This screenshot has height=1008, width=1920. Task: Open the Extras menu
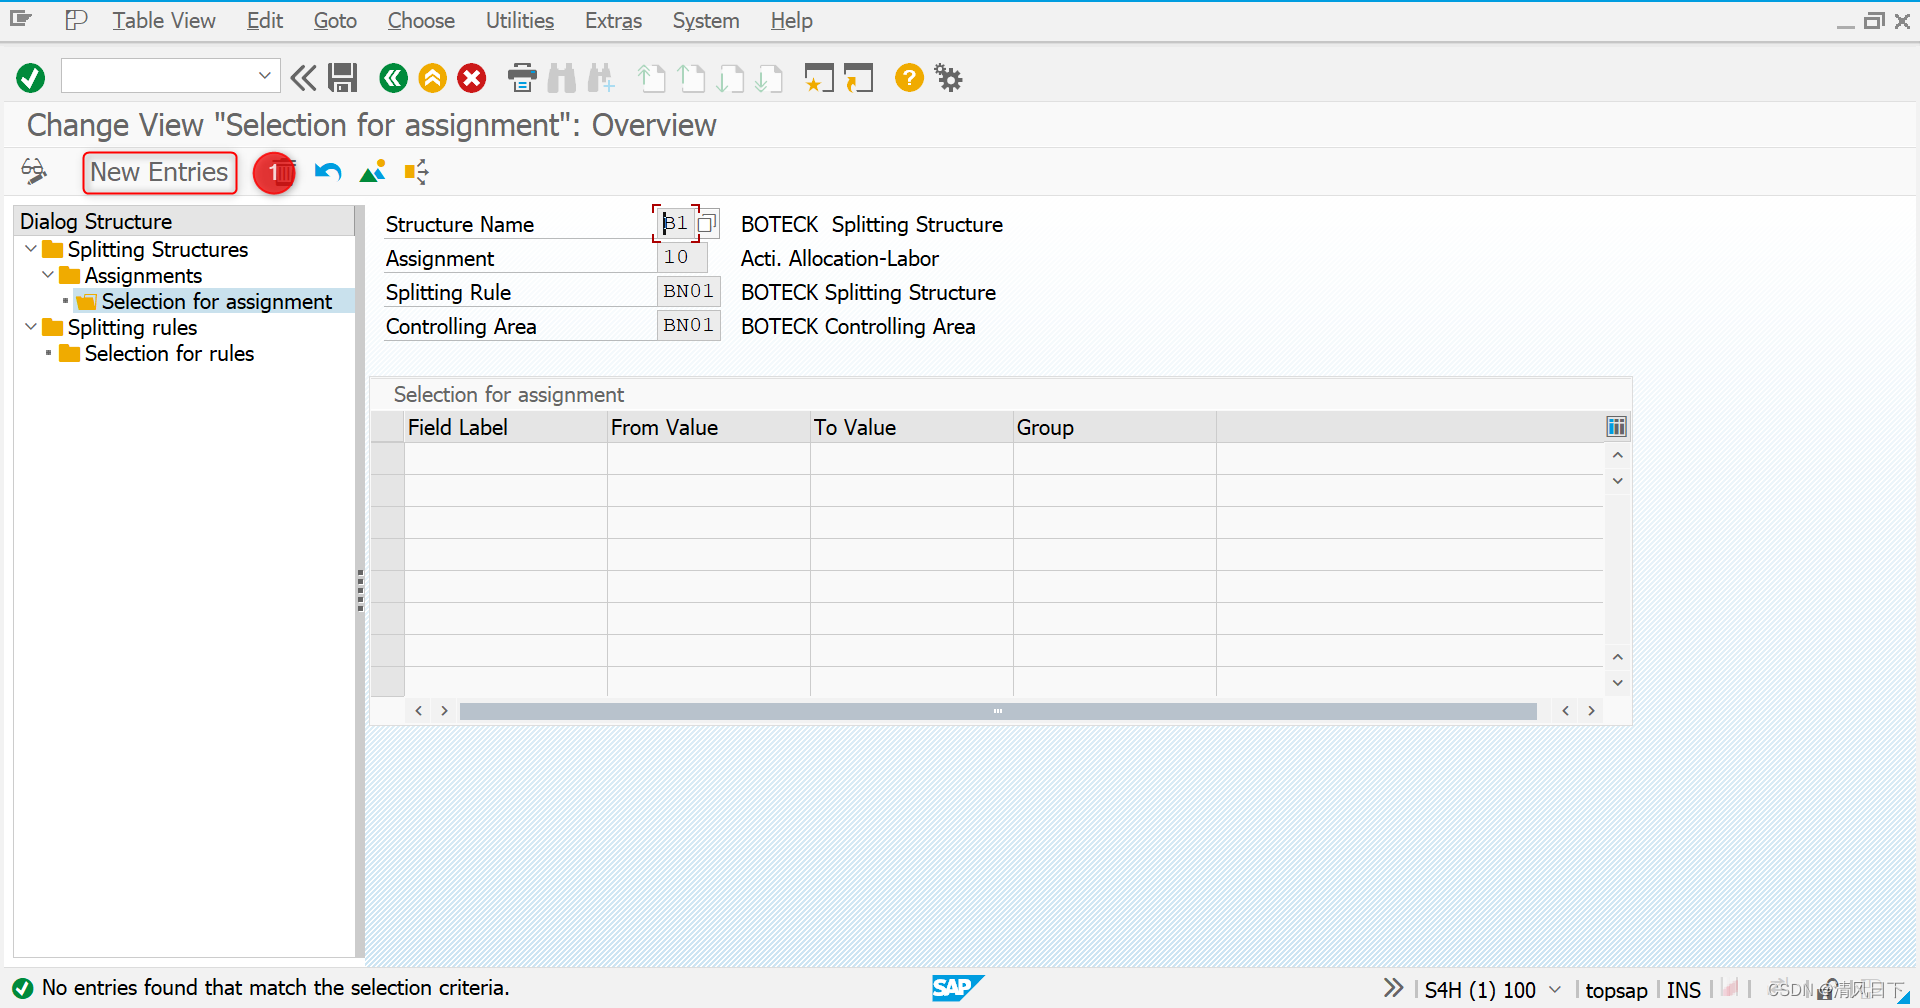pos(613,20)
